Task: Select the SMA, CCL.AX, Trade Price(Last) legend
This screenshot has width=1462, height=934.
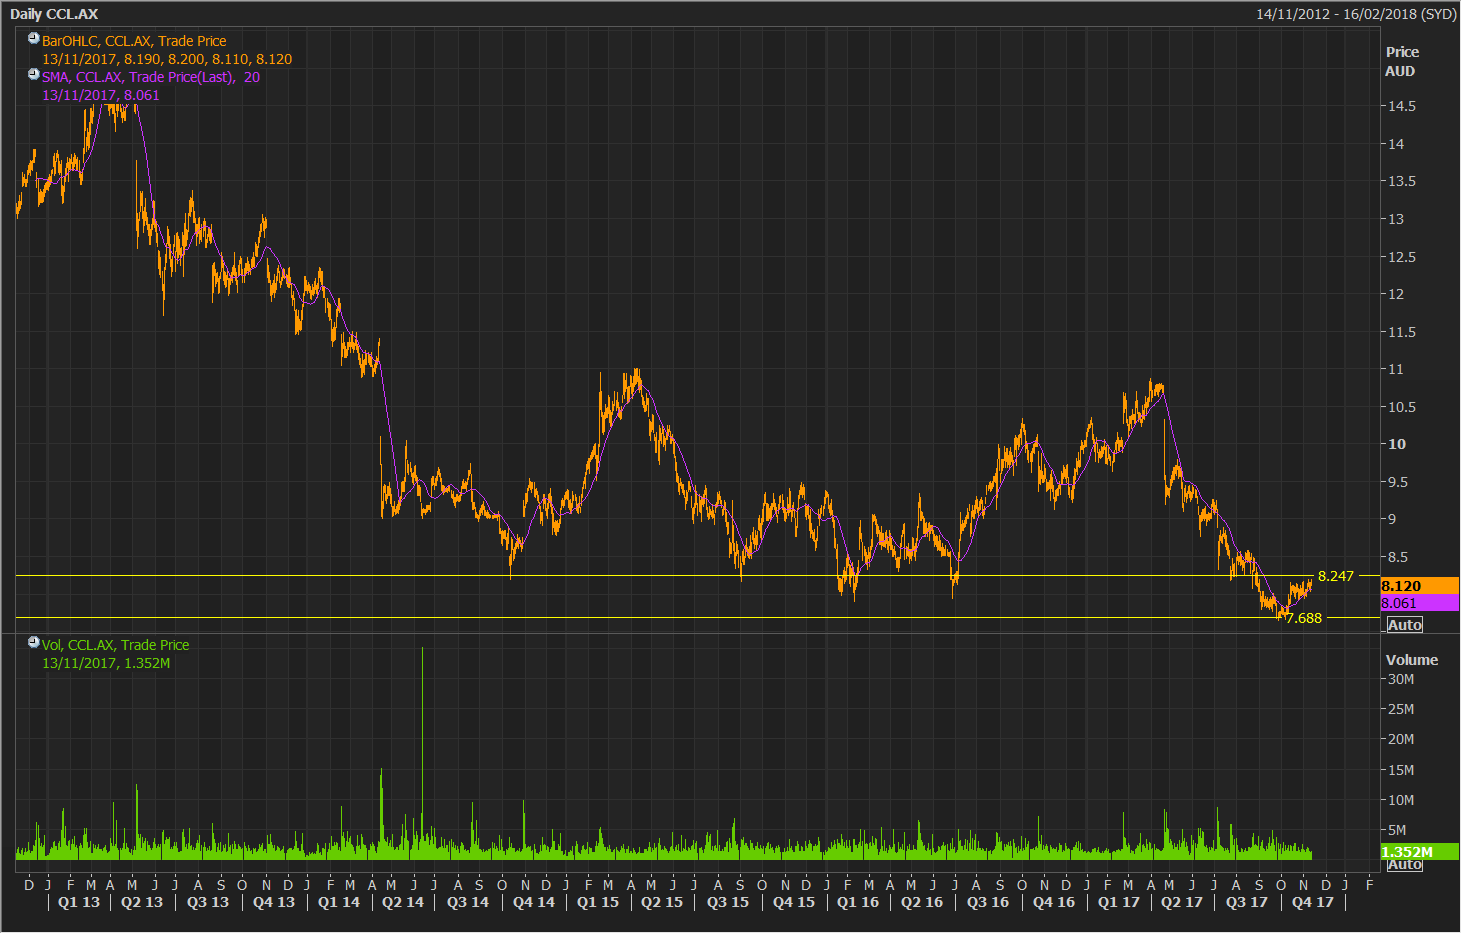Action: click(x=151, y=77)
